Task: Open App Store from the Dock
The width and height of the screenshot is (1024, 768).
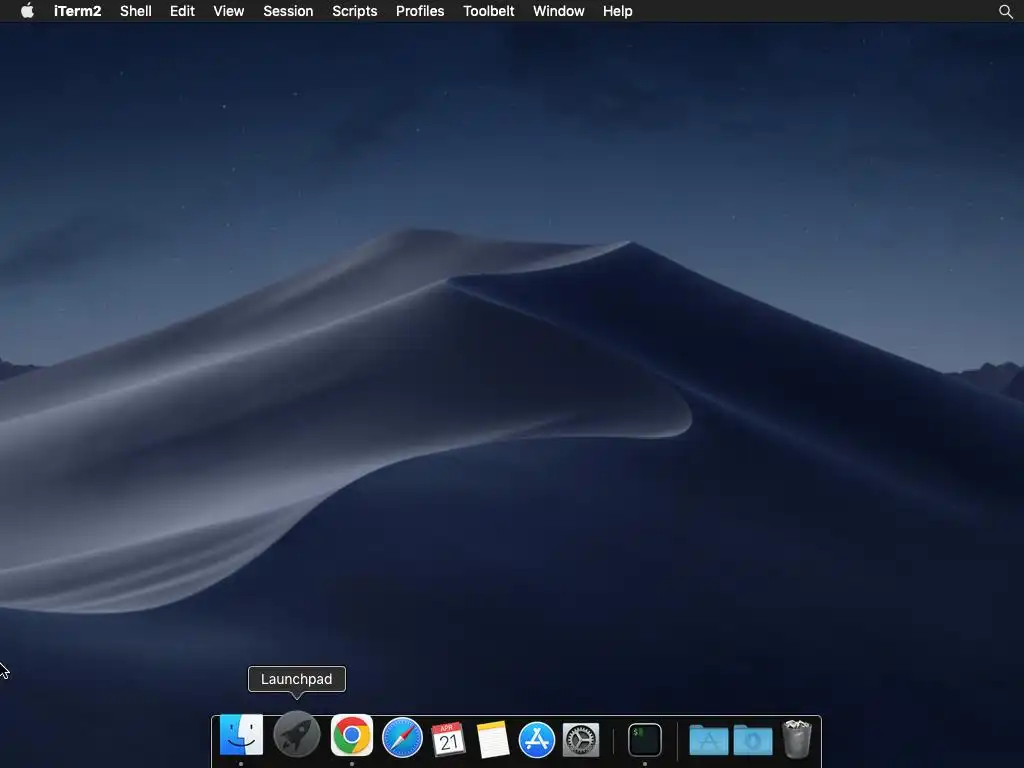Action: point(537,739)
